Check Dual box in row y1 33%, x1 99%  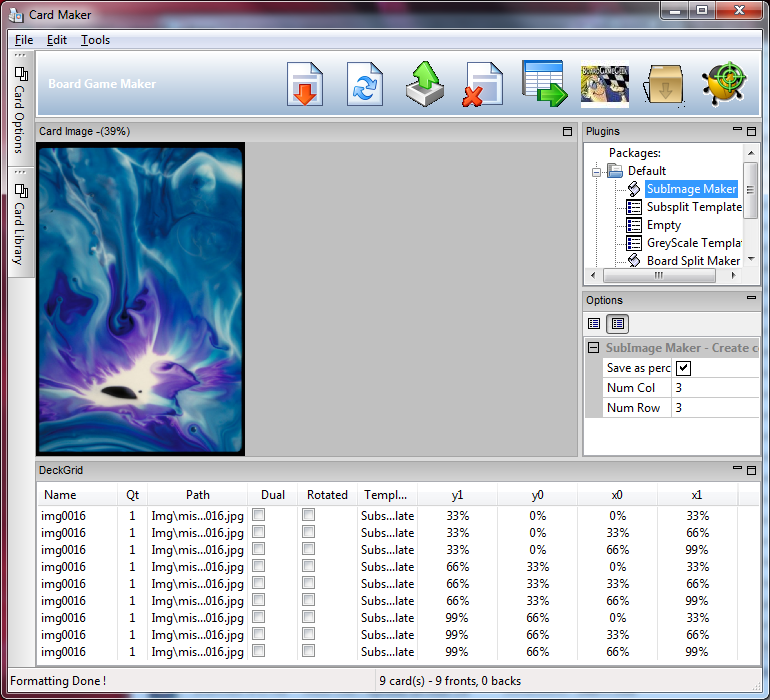click(258, 549)
